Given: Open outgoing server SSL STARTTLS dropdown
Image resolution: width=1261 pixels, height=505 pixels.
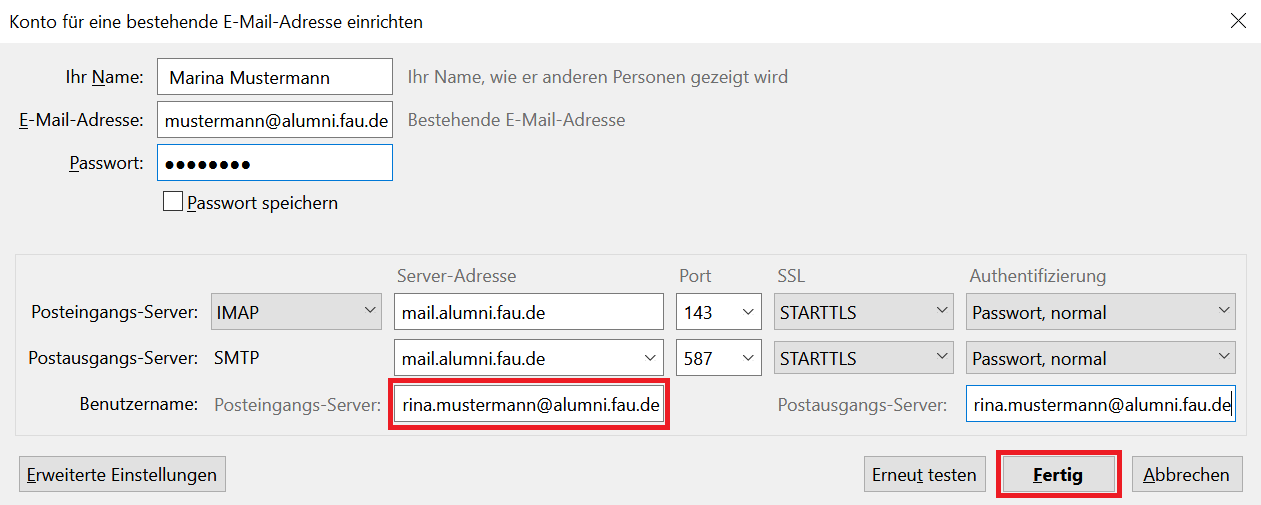Looking at the screenshot, I should (x=864, y=358).
